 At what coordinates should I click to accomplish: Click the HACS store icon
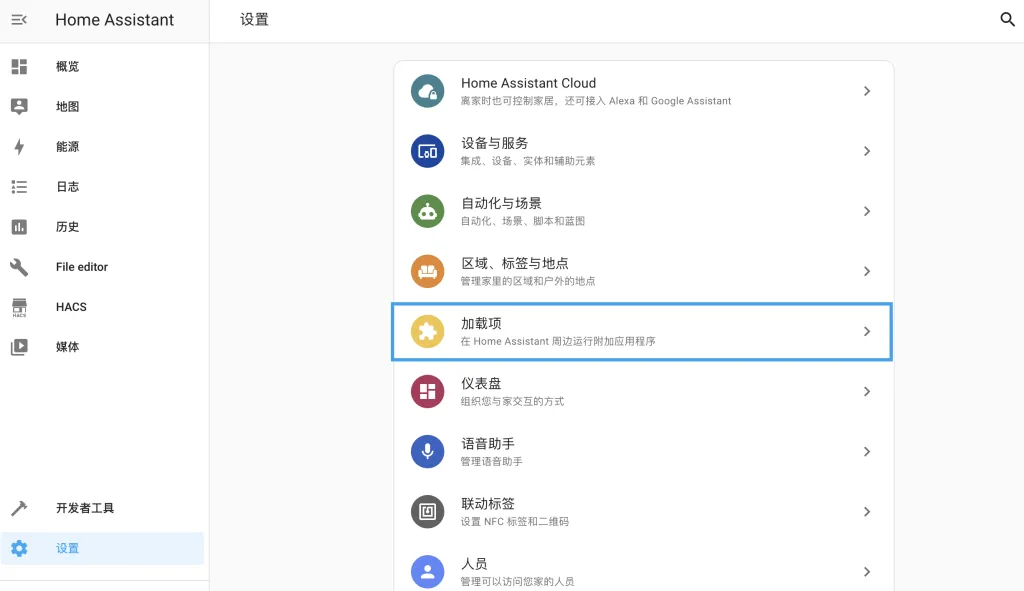click(20, 307)
